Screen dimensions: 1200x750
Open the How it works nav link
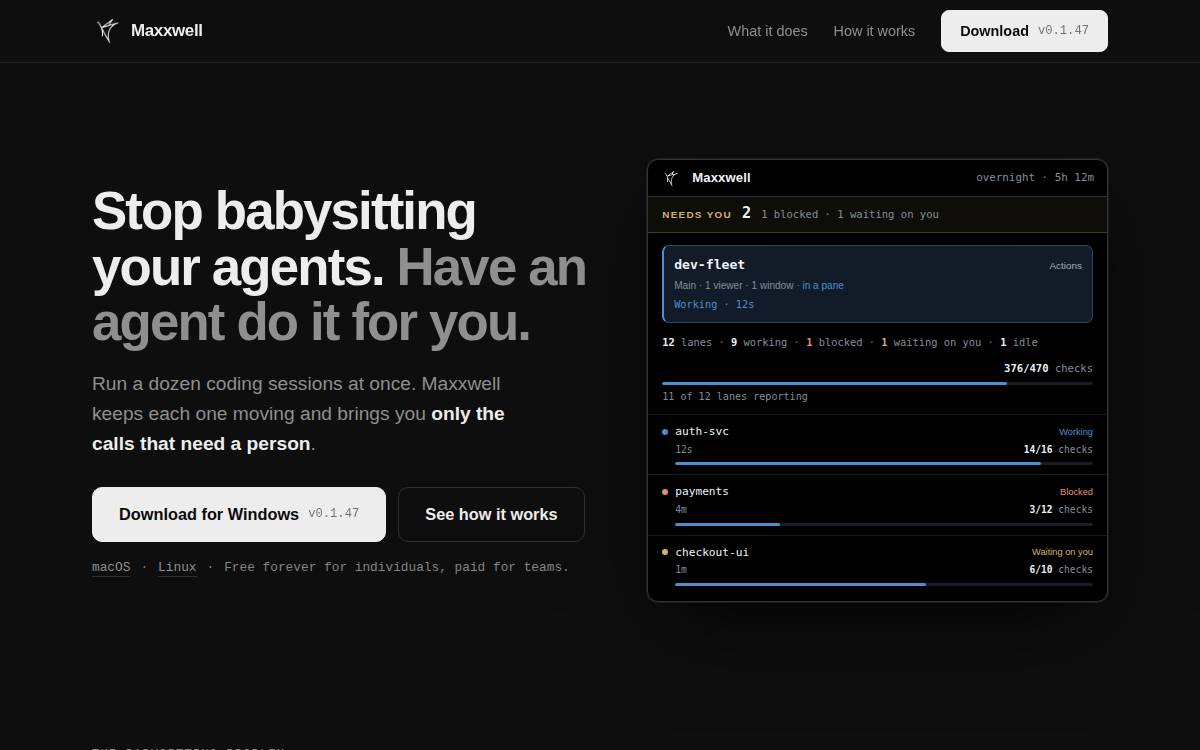[x=874, y=31]
